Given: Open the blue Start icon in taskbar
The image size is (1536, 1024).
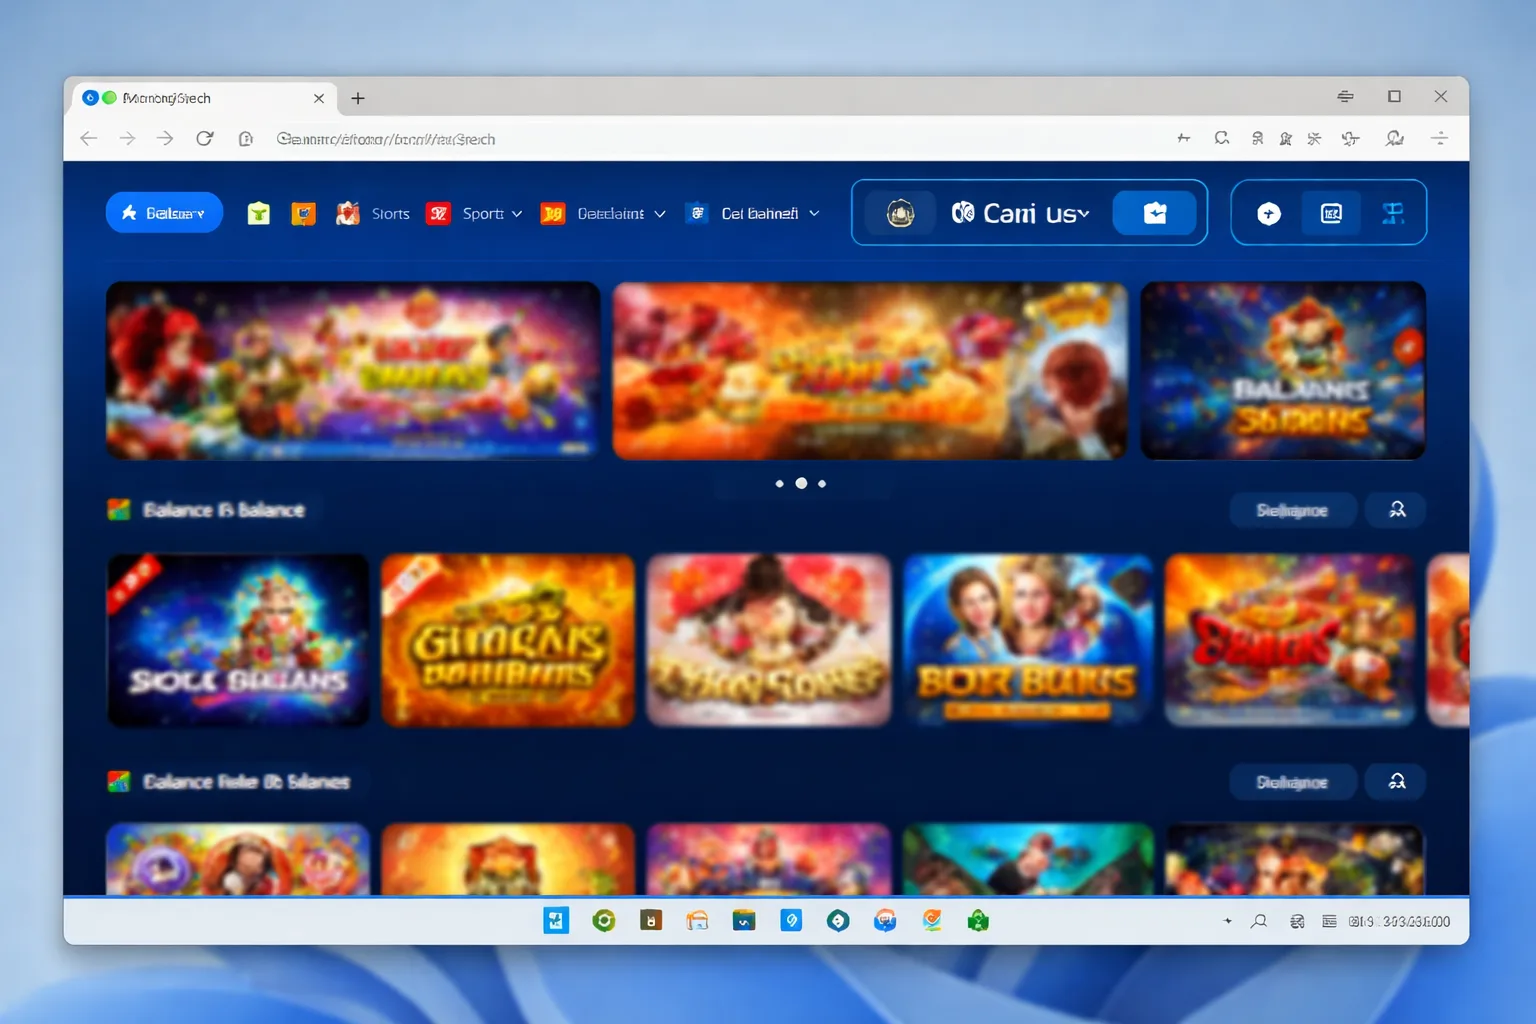Looking at the screenshot, I should (x=556, y=921).
